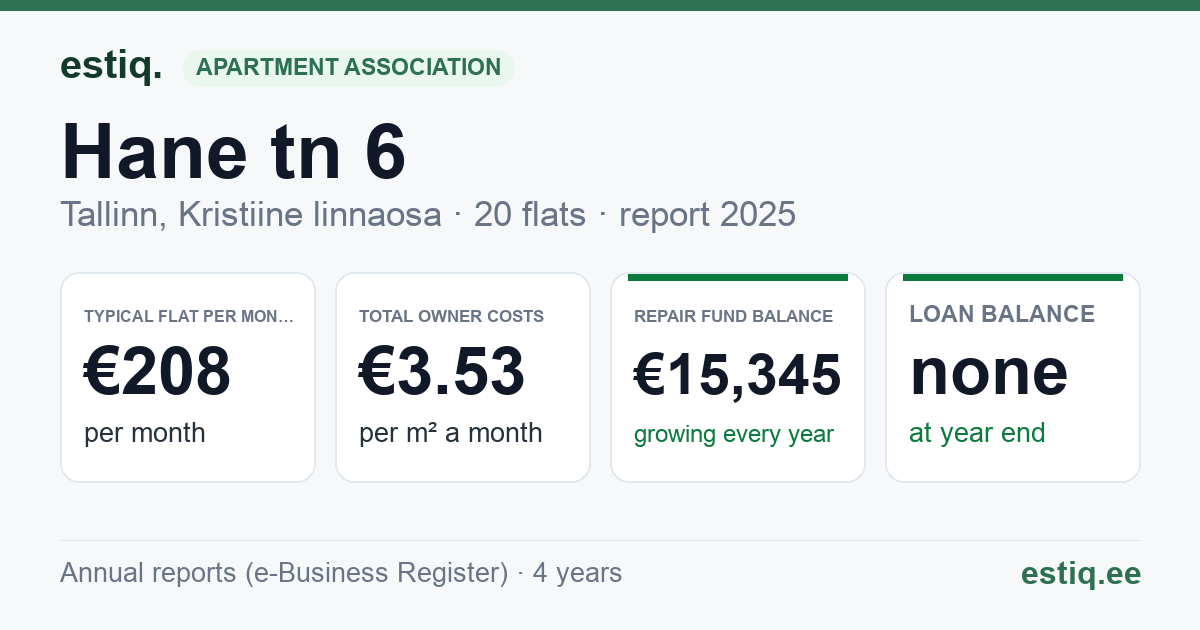Click the €3.53 value
This screenshot has width=1200, height=630.
click(442, 372)
